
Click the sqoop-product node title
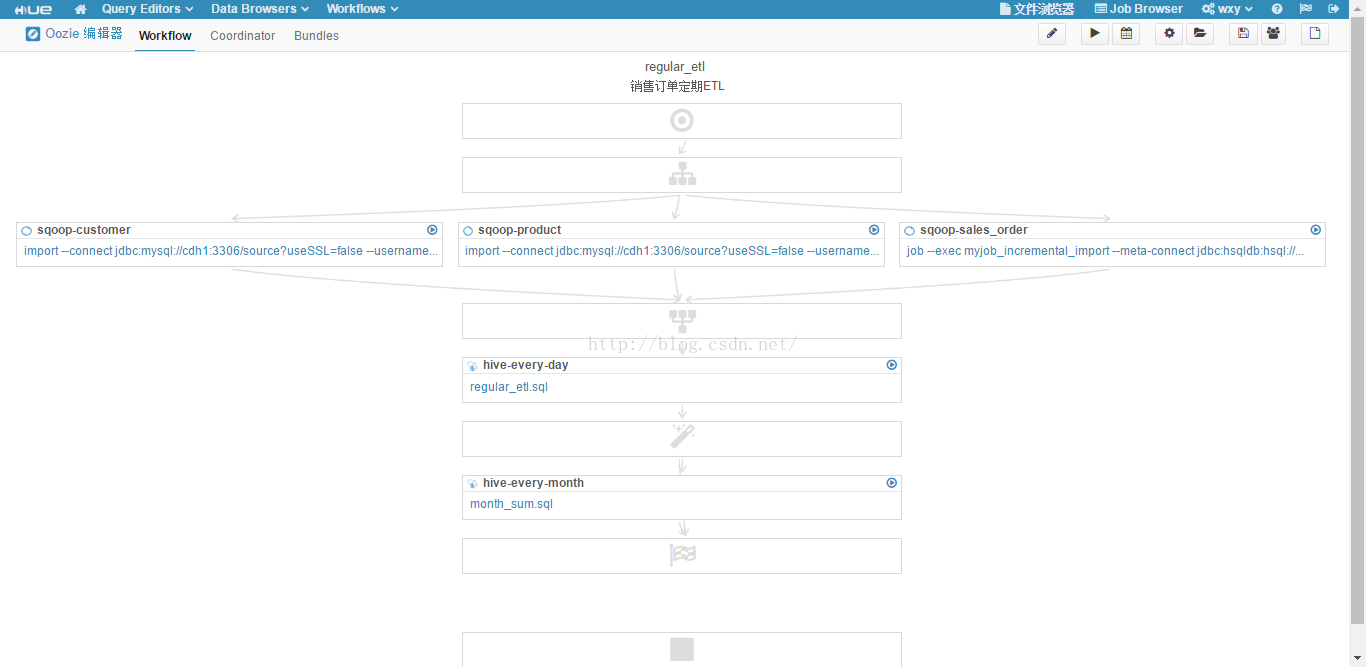point(520,230)
